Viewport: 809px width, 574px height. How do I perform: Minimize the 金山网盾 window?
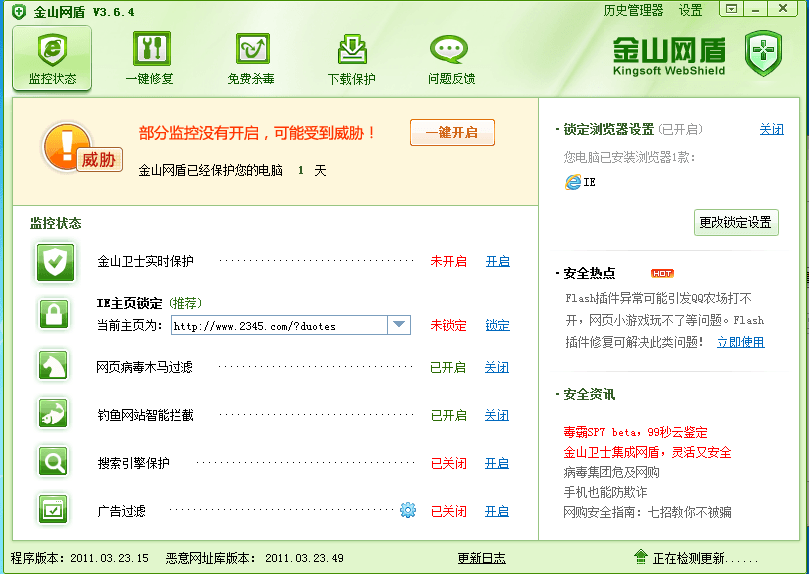coord(756,9)
